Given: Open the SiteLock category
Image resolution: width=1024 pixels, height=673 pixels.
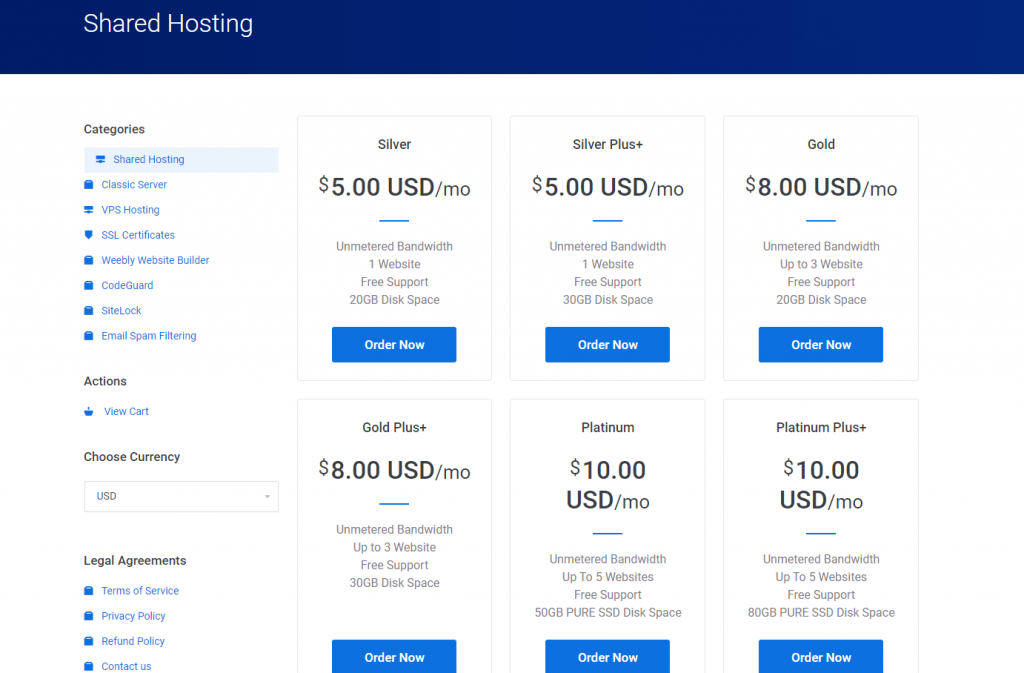Looking at the screenshot, I should click(121, 311).
